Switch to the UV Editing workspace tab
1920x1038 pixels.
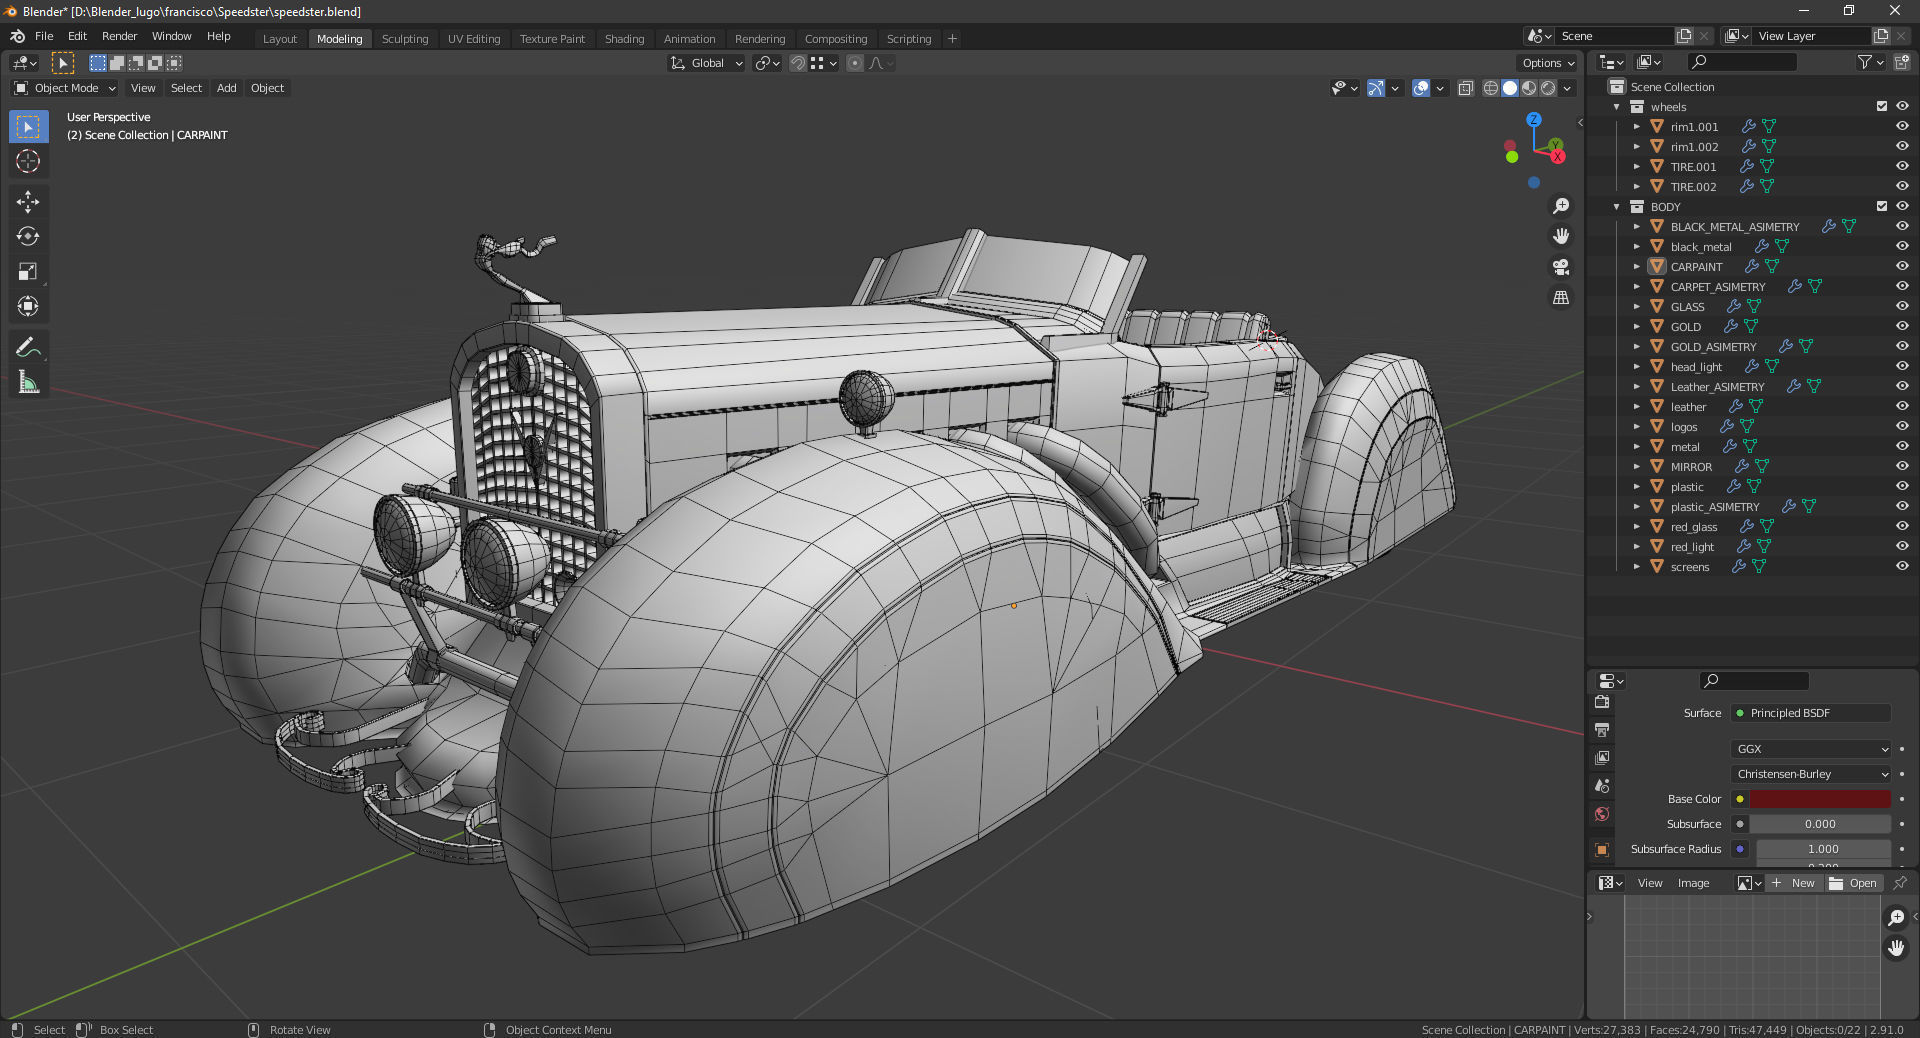pyautogui.click(x=474, y=39)
